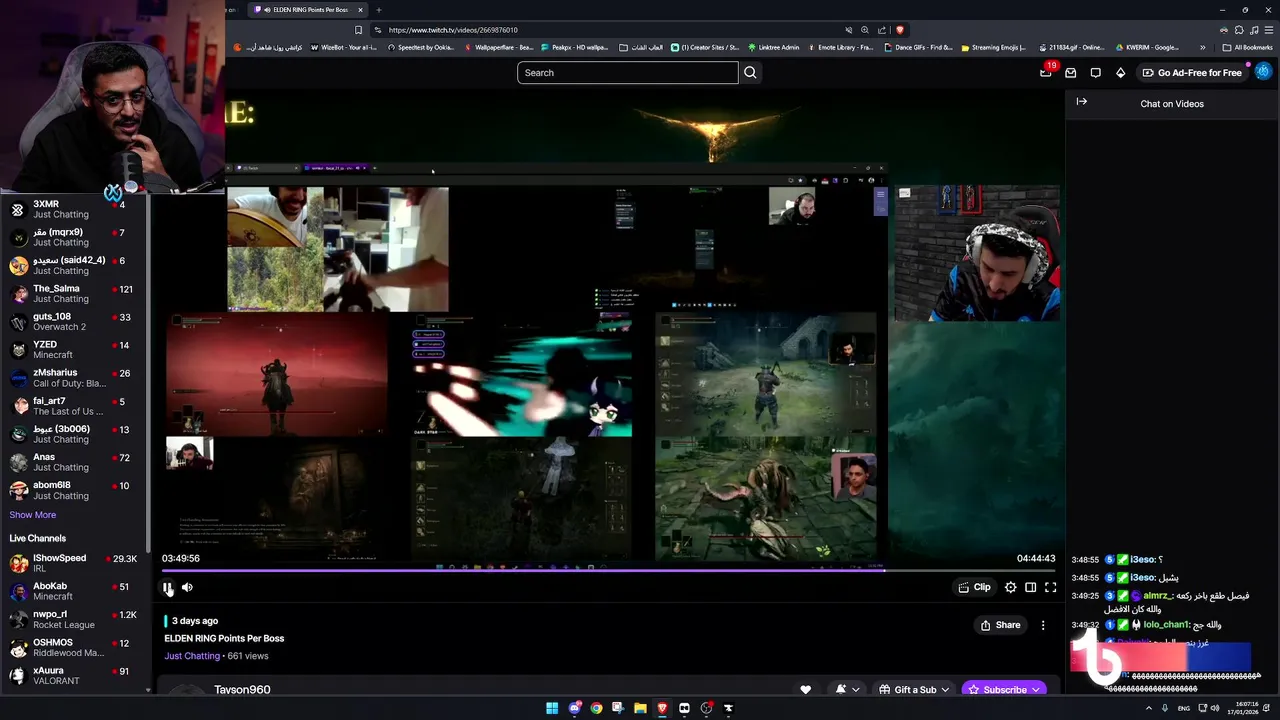Toggle theatre mode in the player
This screenshot has height=720, width=1280.
(1031, 588)
